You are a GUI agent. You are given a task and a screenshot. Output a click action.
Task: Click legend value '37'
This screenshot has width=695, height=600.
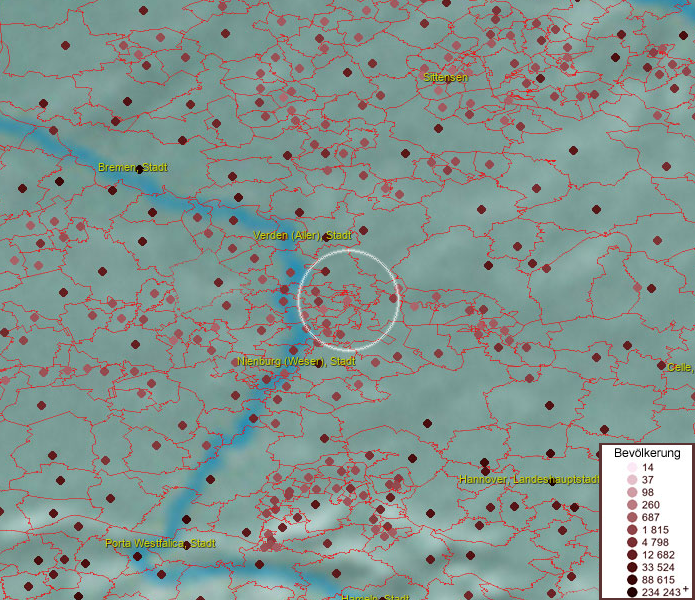pyautogui.click(x=647, y=479)
